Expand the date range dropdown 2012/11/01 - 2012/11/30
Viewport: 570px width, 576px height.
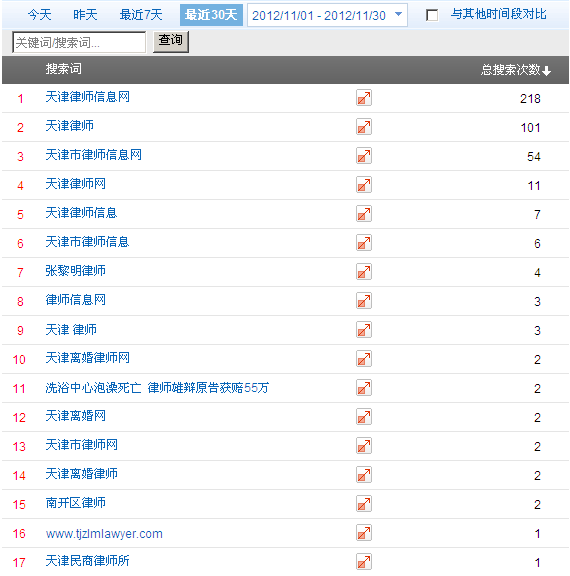coord(327,15)
